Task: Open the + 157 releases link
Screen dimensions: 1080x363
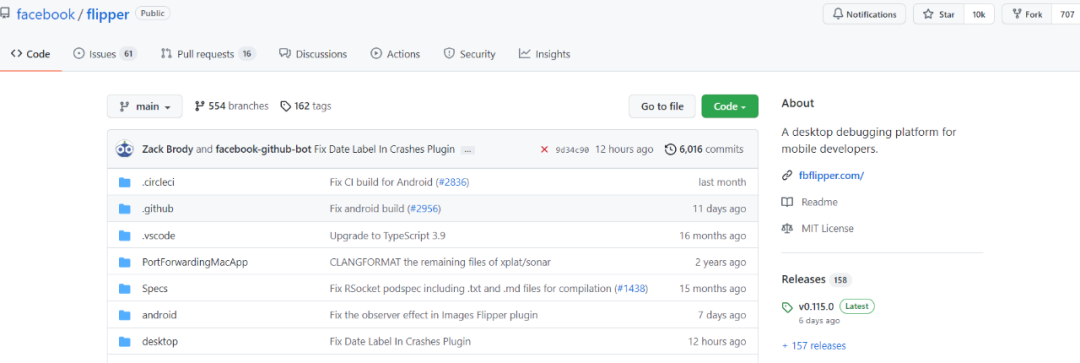Action: (813, 346)
